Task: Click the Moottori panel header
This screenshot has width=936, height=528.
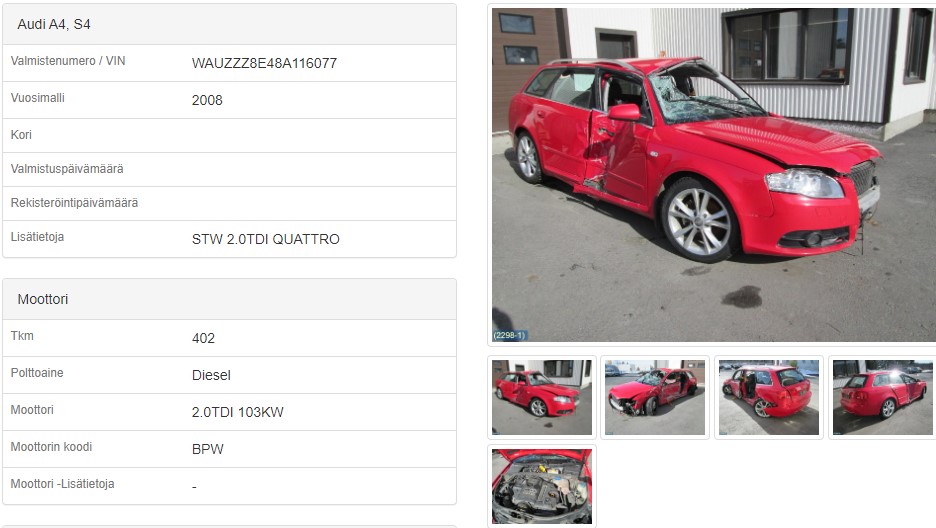Action: click(229, 299)
